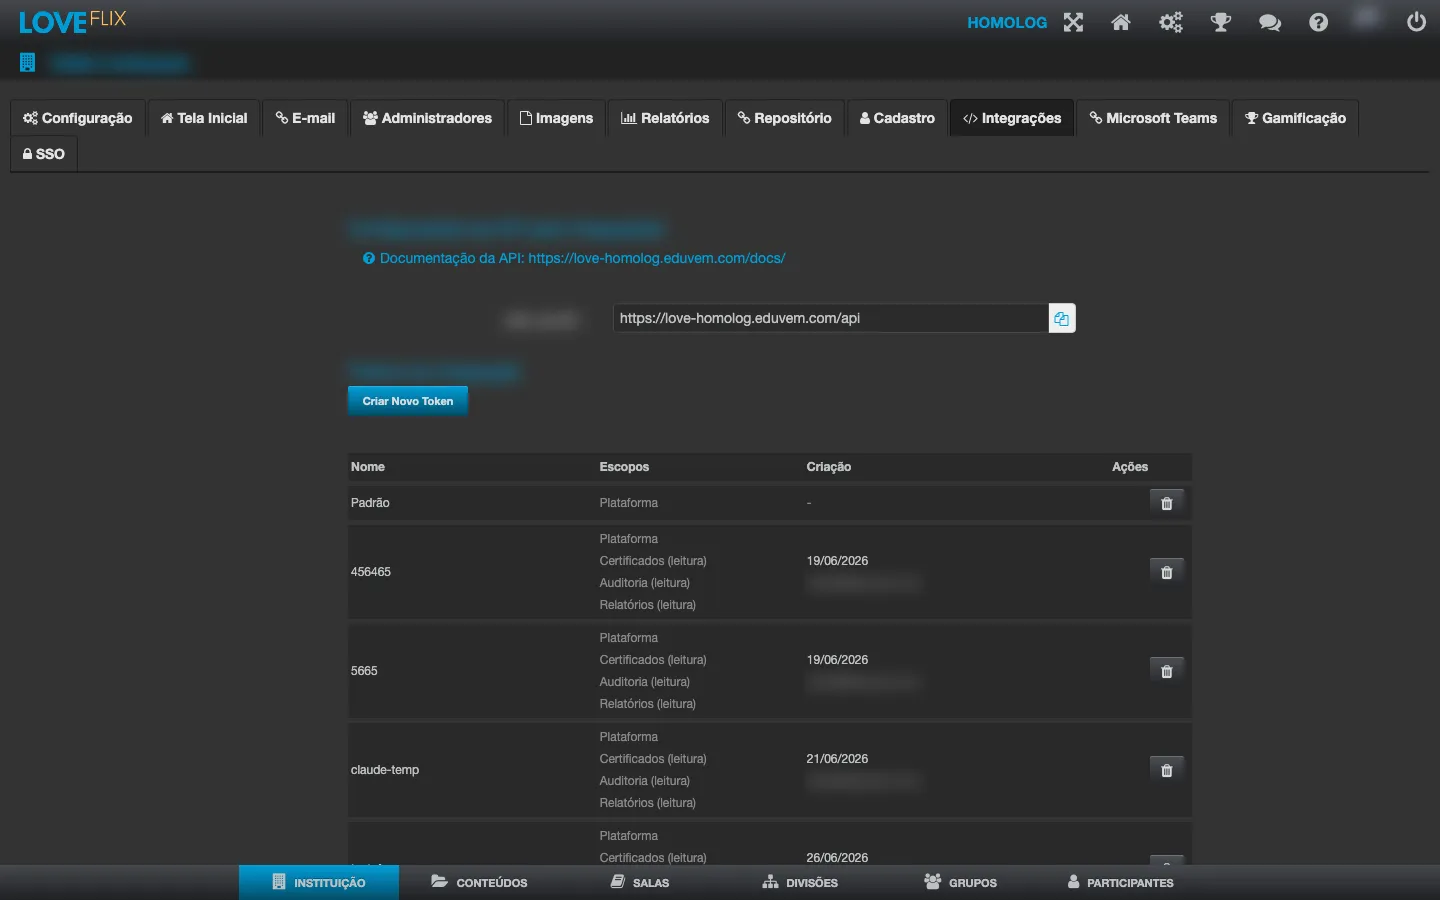The width and height of the screenshot is (1440, 900).
Task: Switch to the Imagens tab
Action: pyautogui.click(x=557, y=118)
